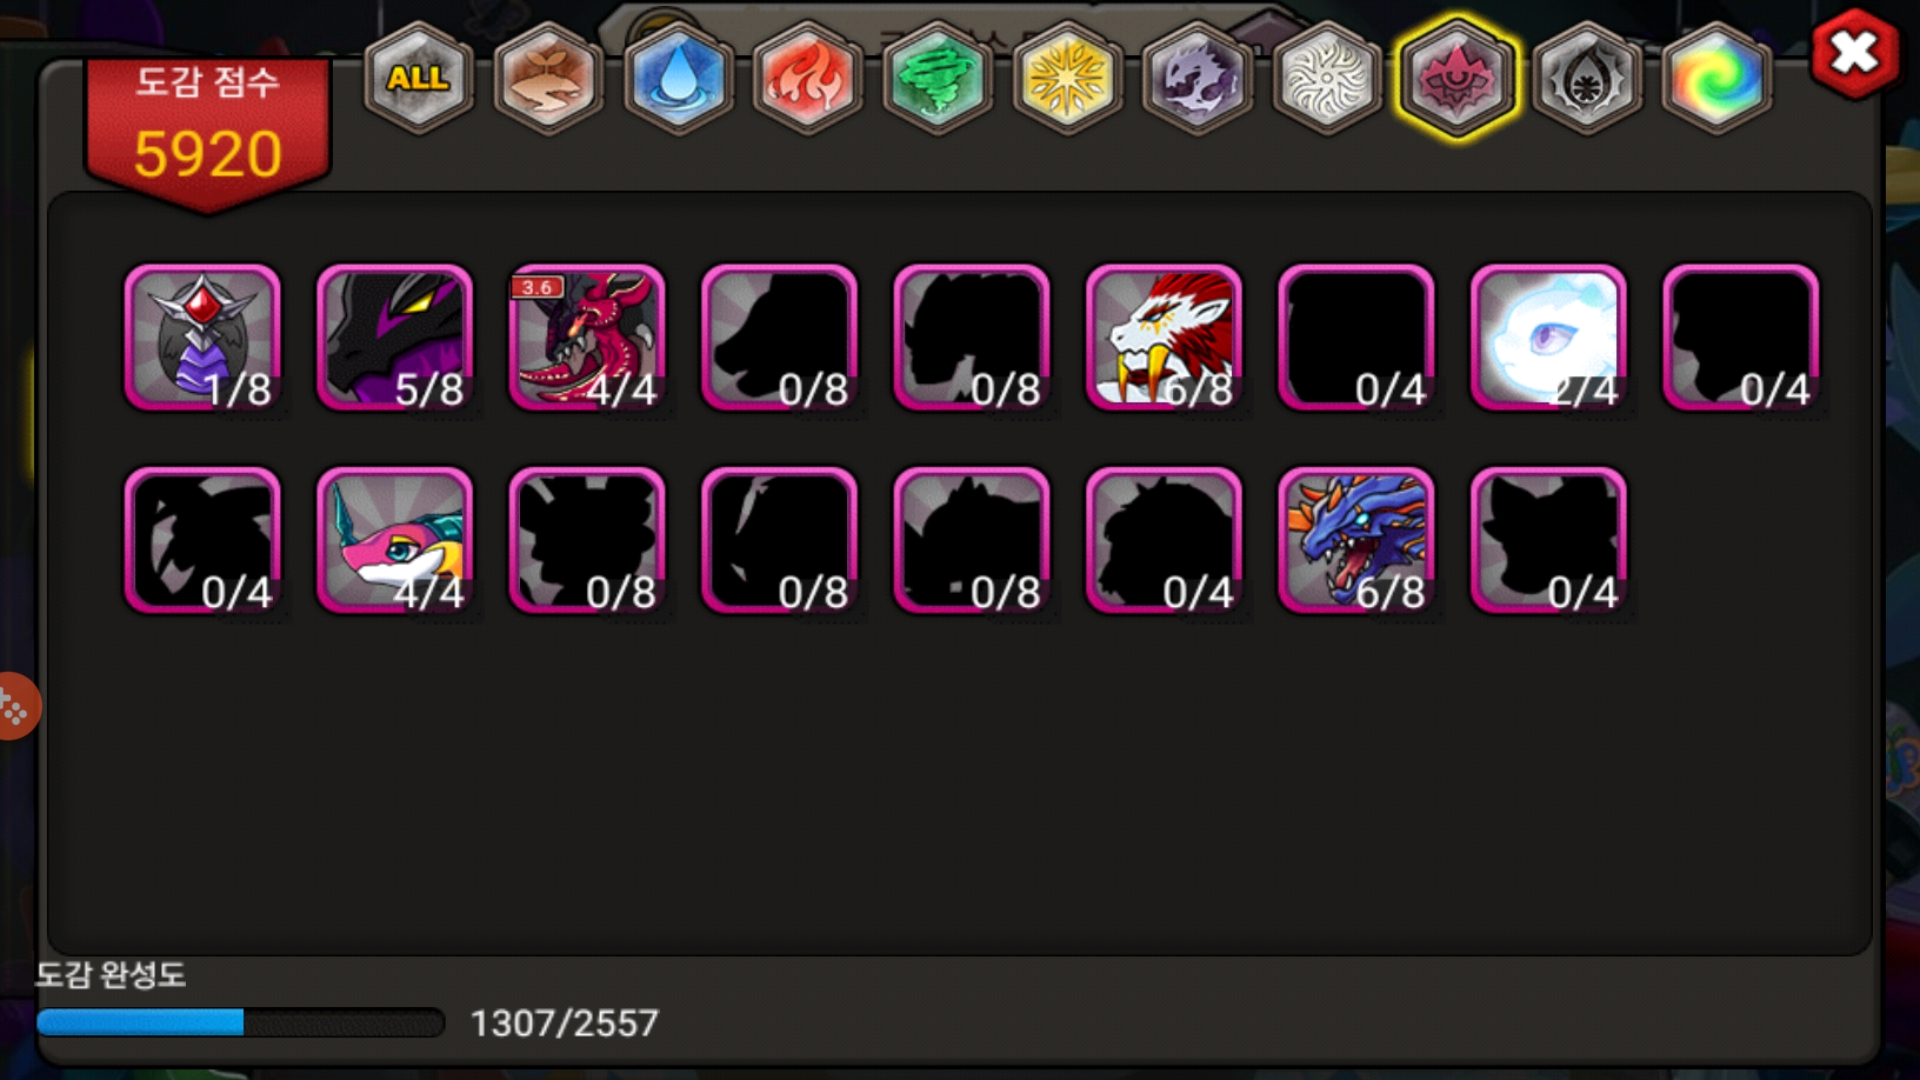Viewport: 1920px width, 1080px height.
Task: Open the pink shark dragon entry 4/4
Action: click(395, 541)
